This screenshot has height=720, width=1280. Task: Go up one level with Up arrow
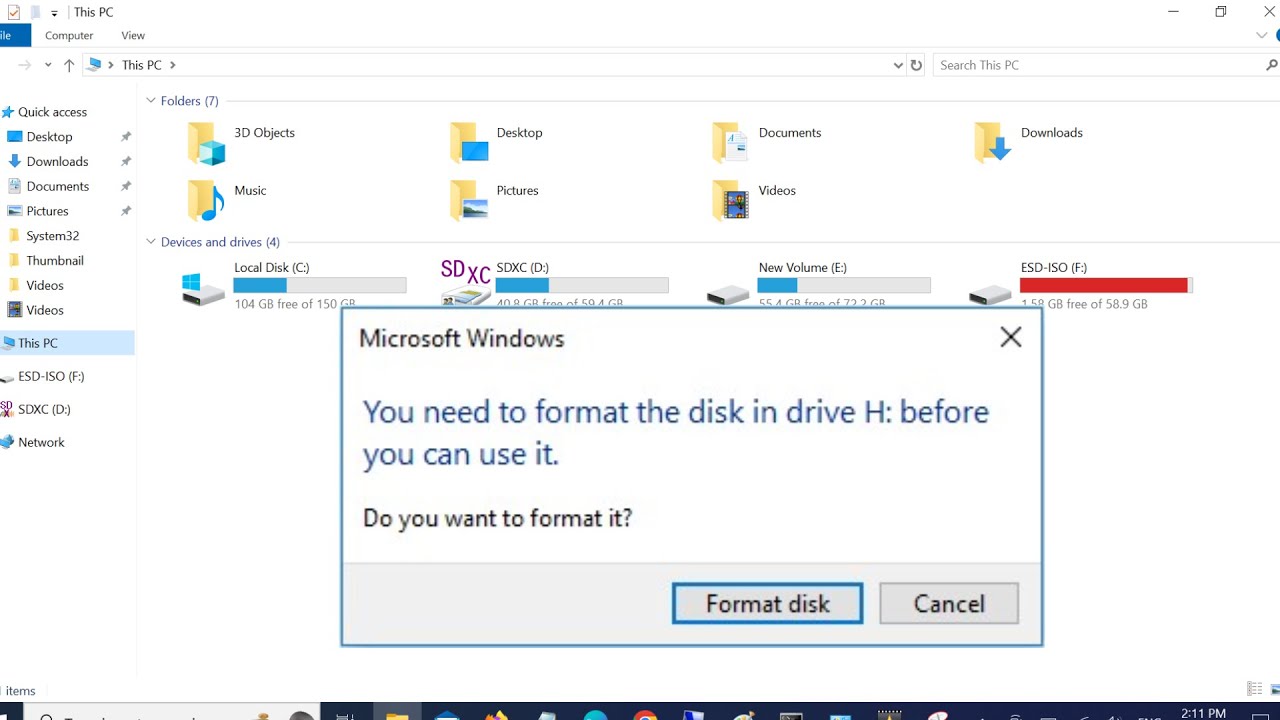[69, 65]
